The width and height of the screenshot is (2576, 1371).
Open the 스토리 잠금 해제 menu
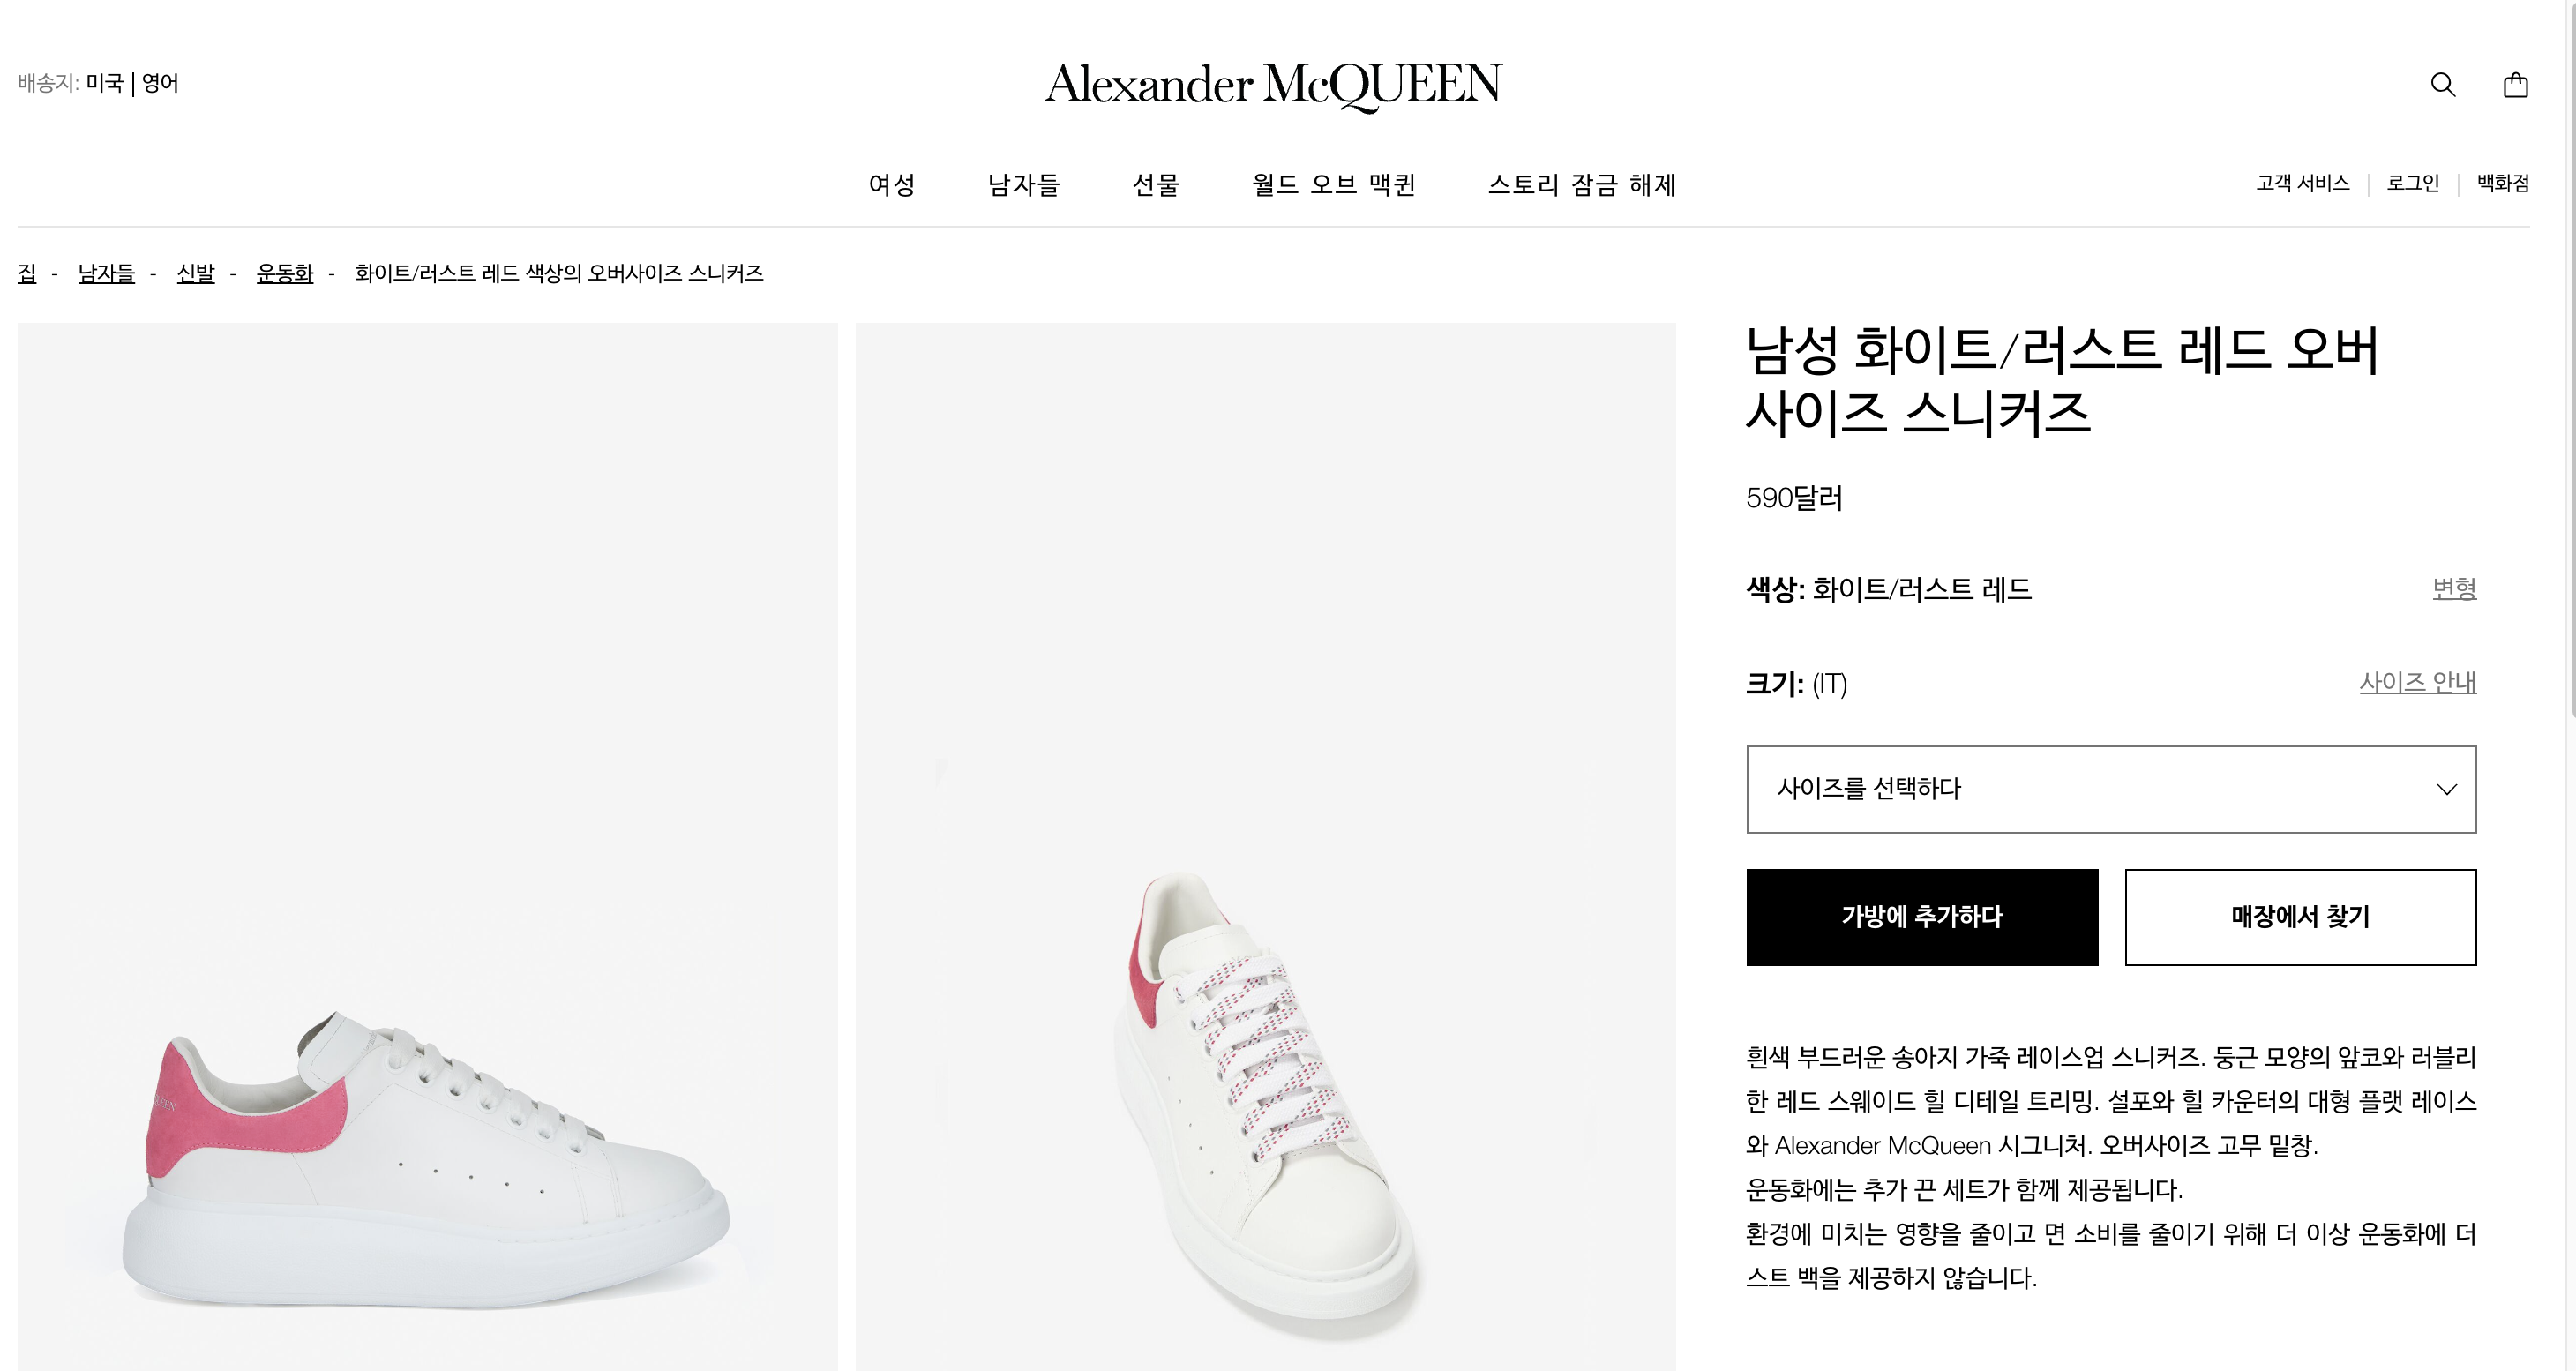pyautogui.click(x=1581, y=185)
